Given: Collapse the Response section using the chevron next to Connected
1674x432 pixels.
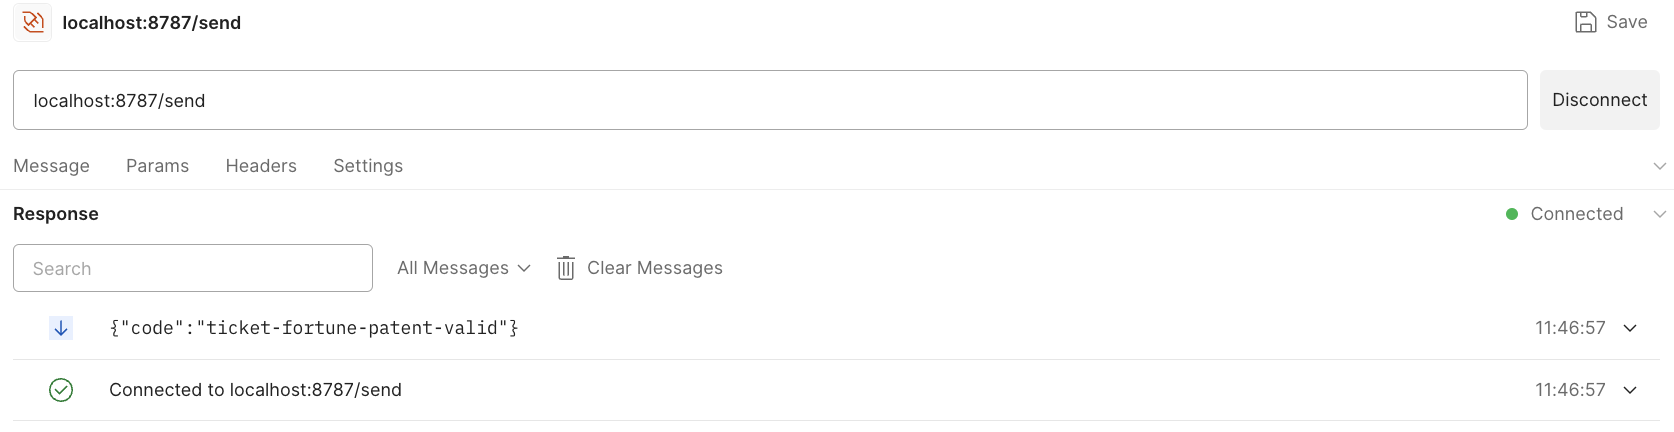Looking at the screenshot, I should [x=1660, y=214].
